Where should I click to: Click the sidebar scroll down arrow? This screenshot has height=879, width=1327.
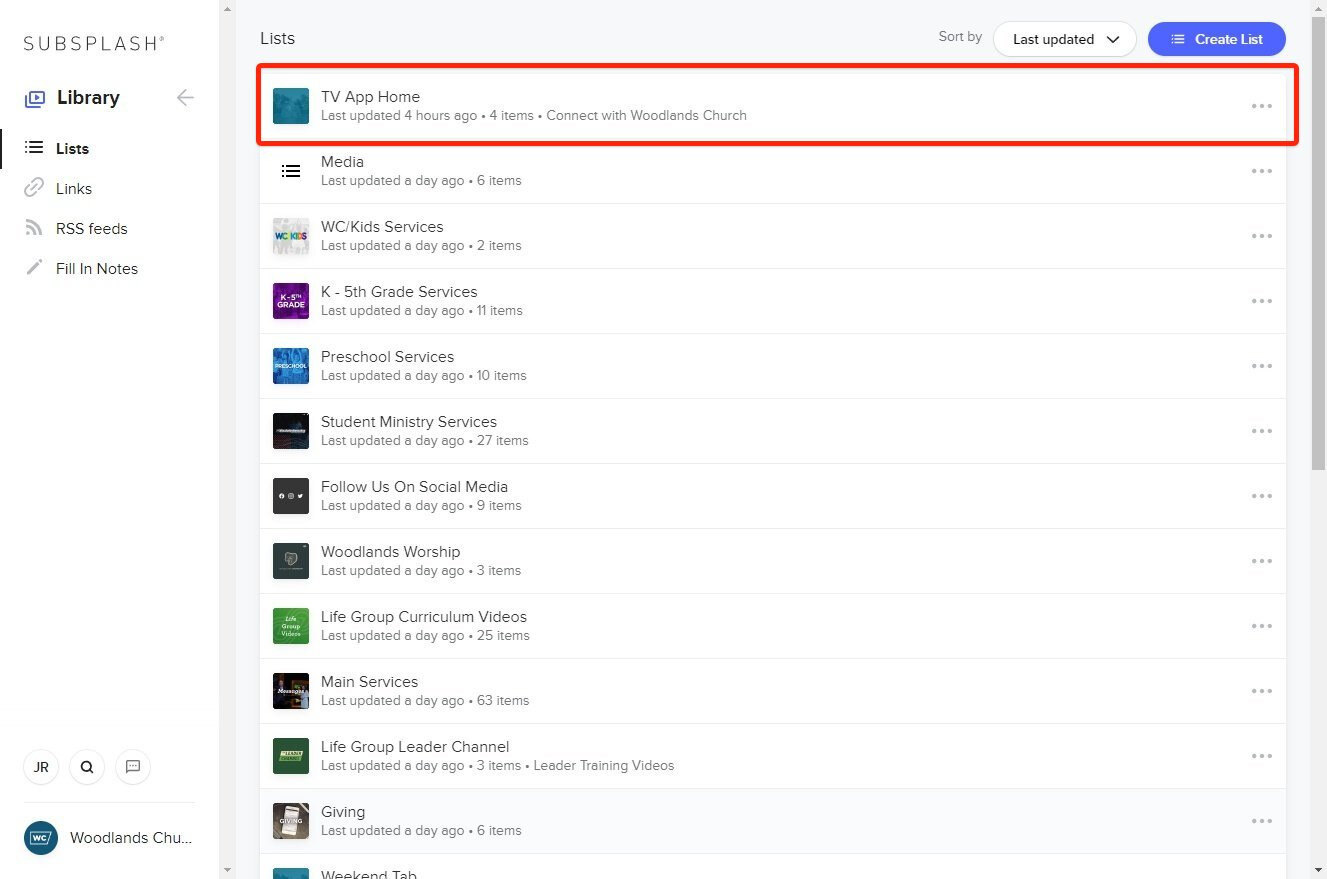point(227,870)
